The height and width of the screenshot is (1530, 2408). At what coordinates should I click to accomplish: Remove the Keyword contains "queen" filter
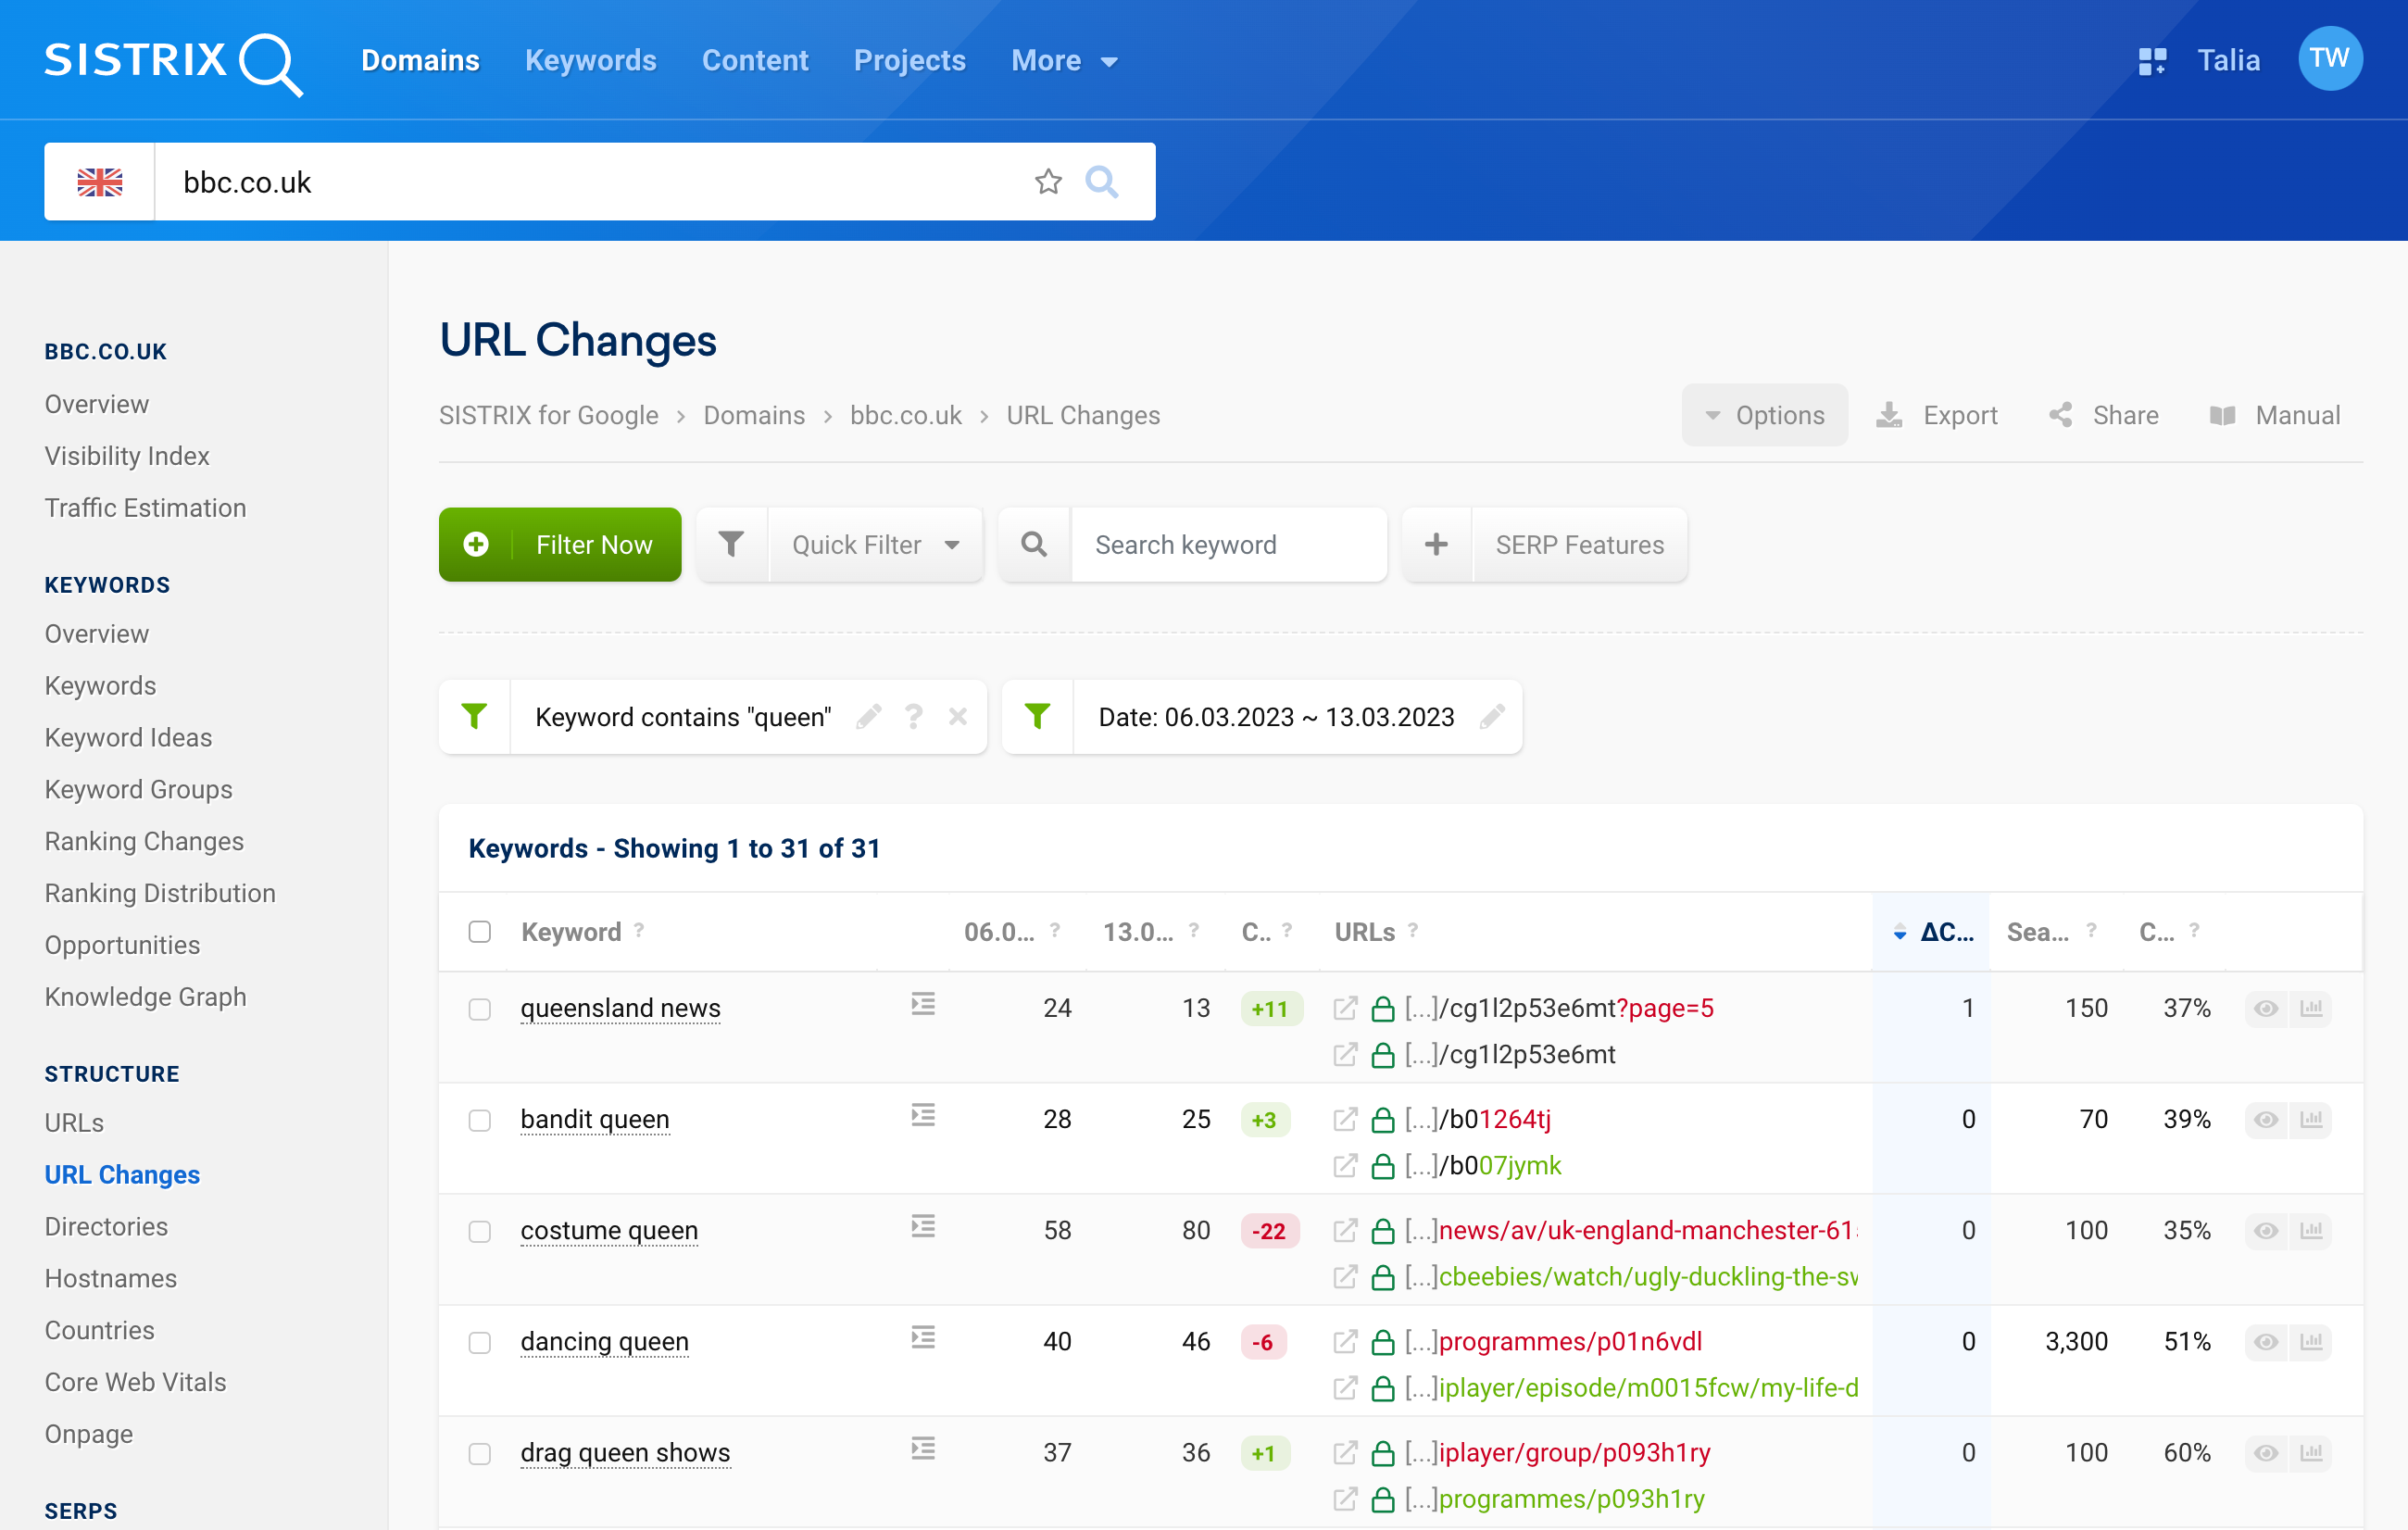click(958, 717)
